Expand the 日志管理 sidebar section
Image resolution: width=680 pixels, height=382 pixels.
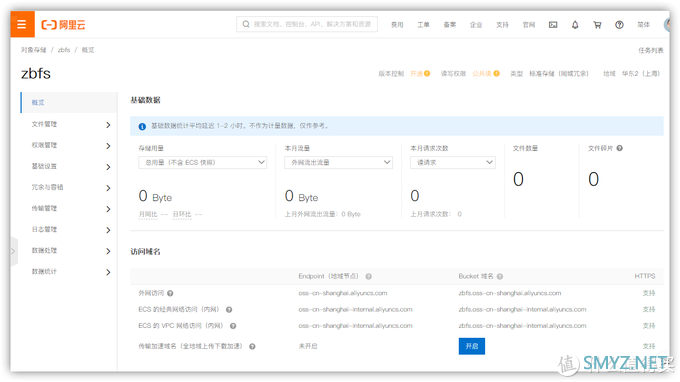point(69,230)
